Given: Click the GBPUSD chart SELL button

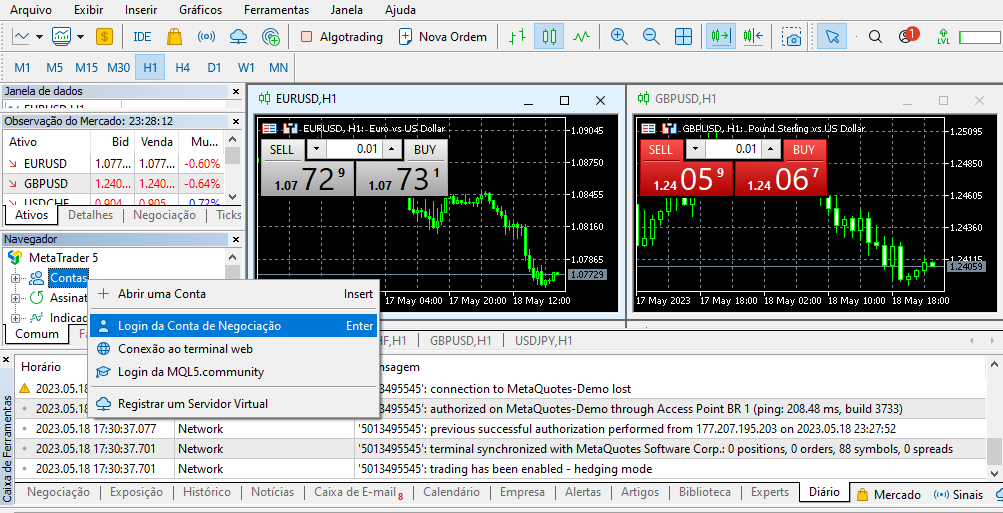Looking at the screenshot, I should click(x=661, y=150).
